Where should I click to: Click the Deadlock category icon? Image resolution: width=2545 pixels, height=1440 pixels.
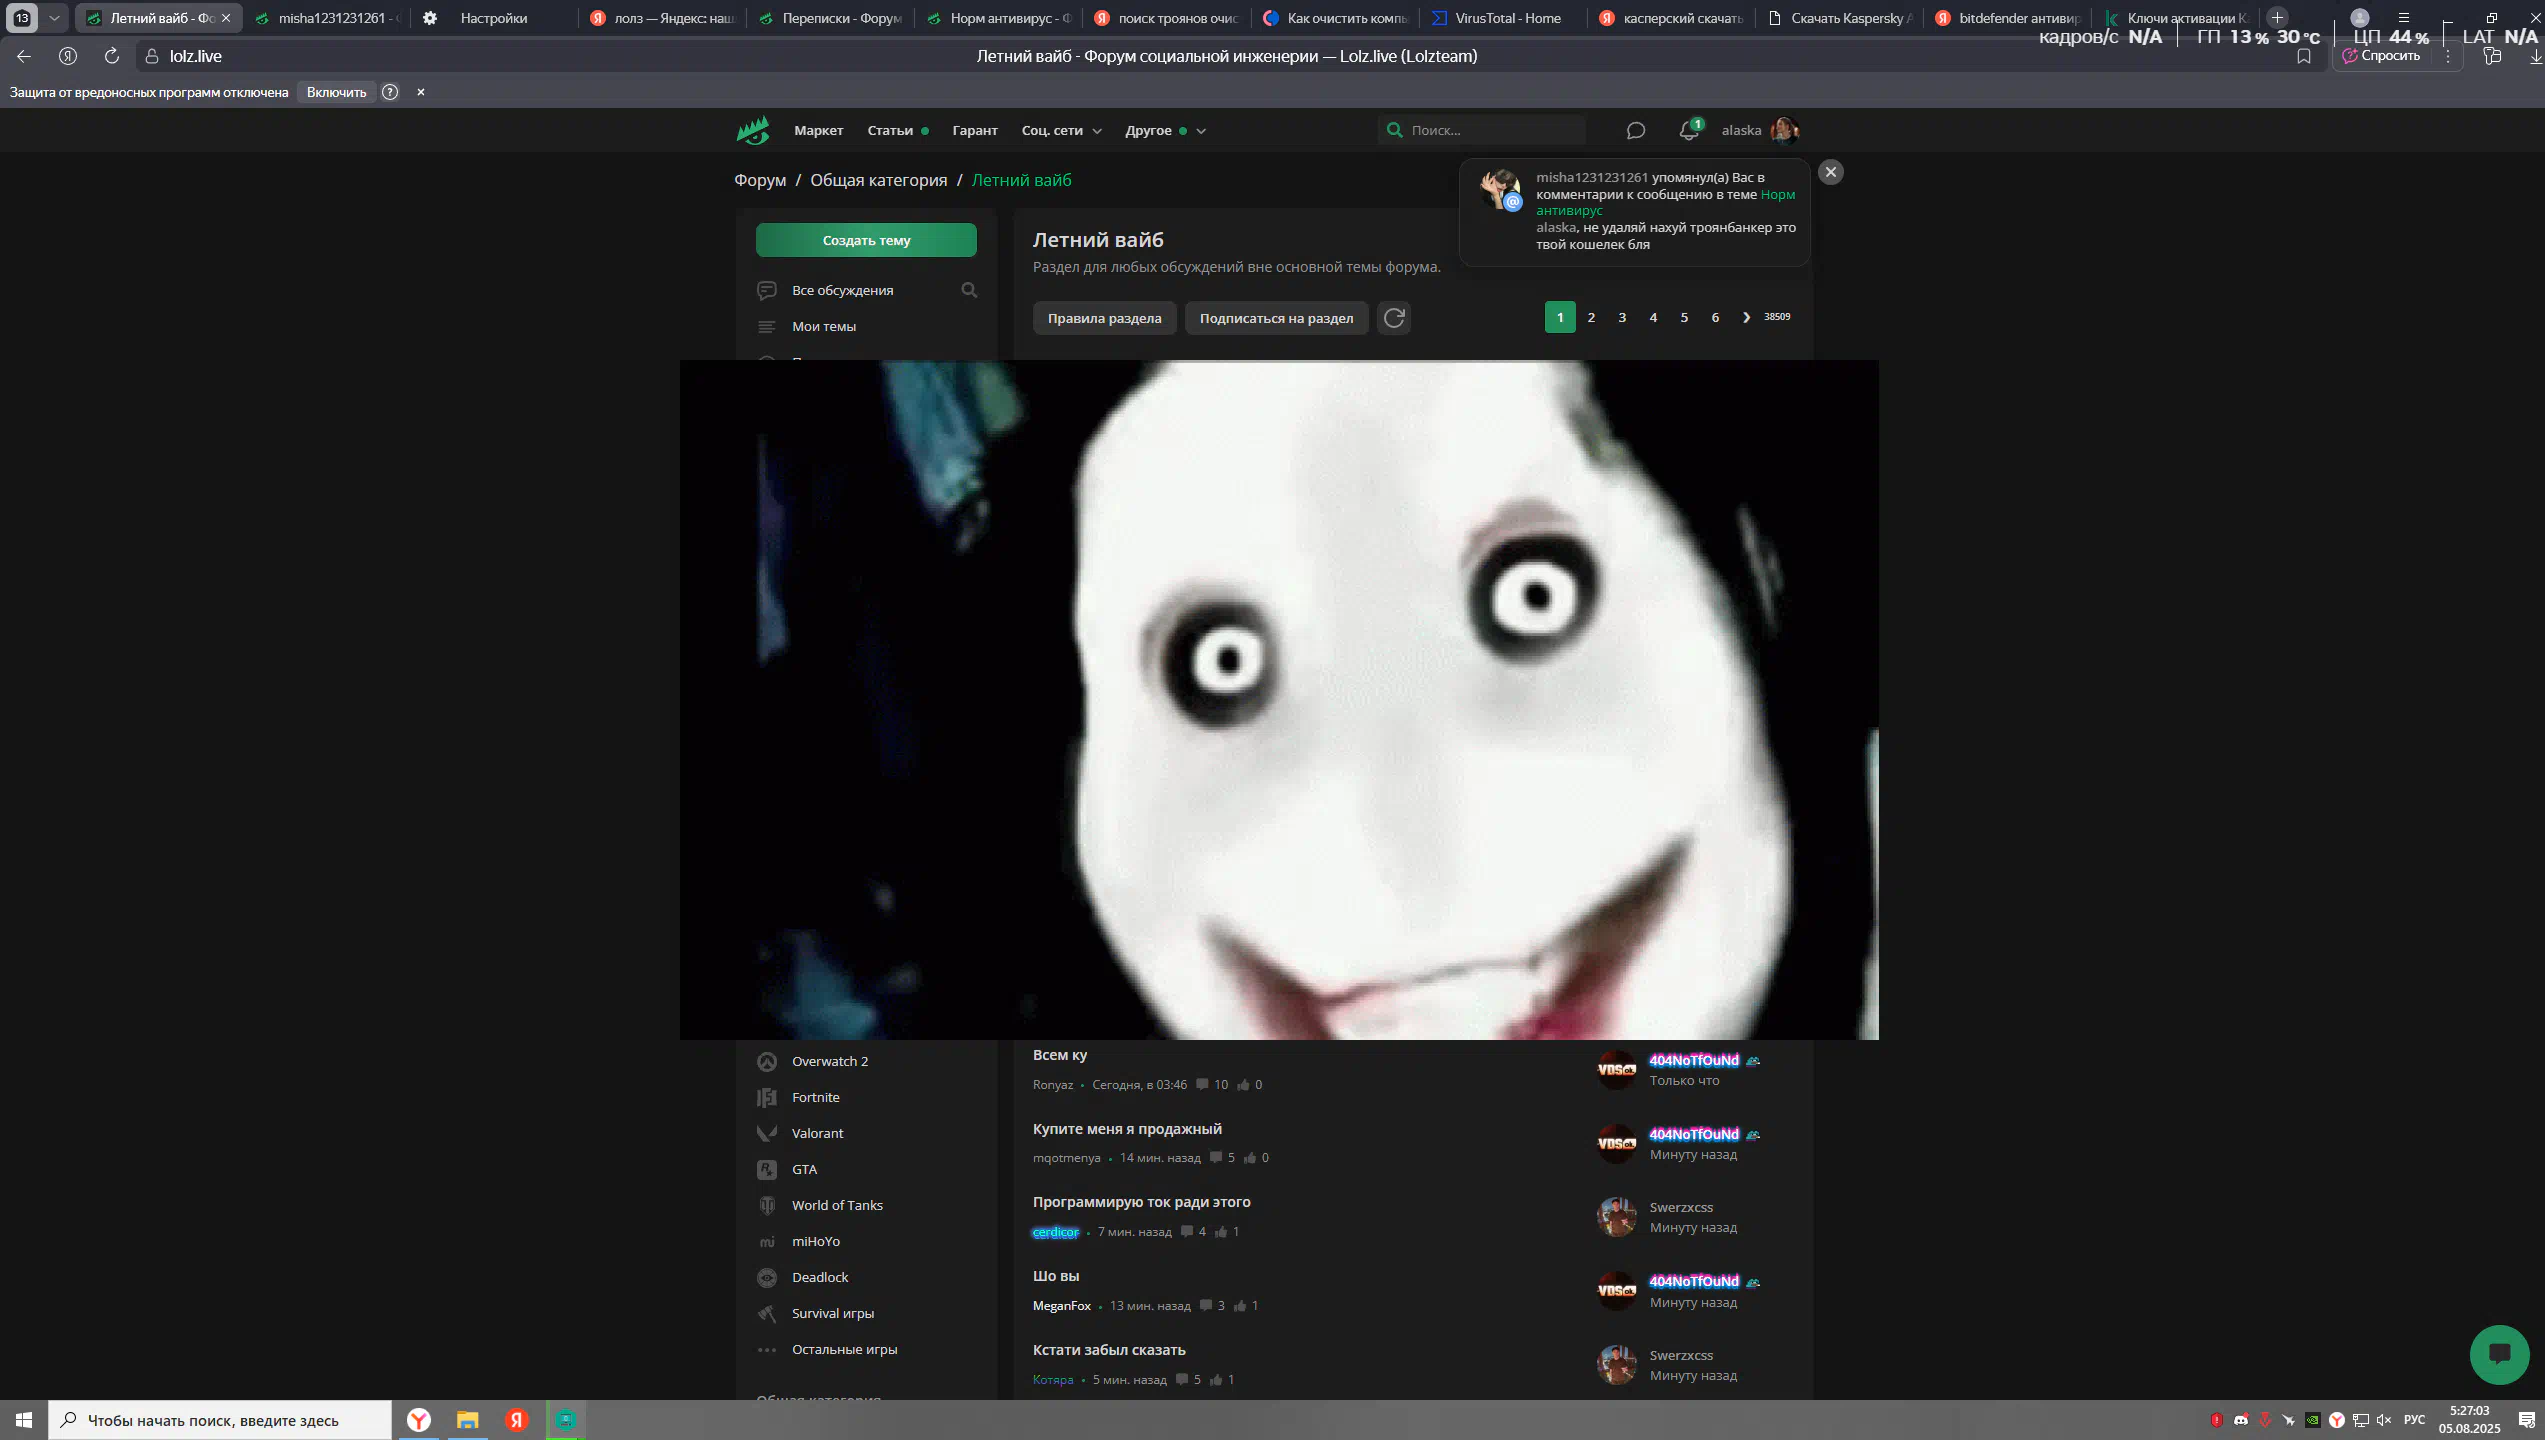tap(767, 1277)
